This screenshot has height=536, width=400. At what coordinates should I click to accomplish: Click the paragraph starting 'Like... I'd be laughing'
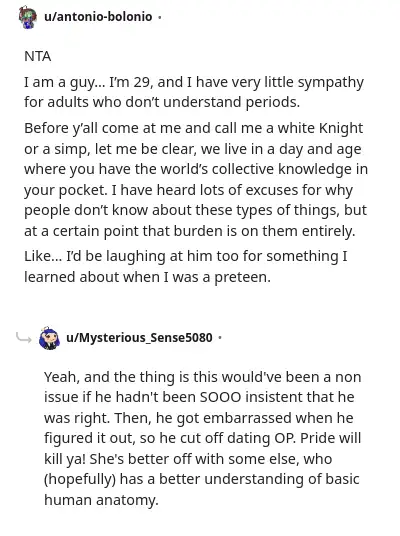tap(186, 266)
